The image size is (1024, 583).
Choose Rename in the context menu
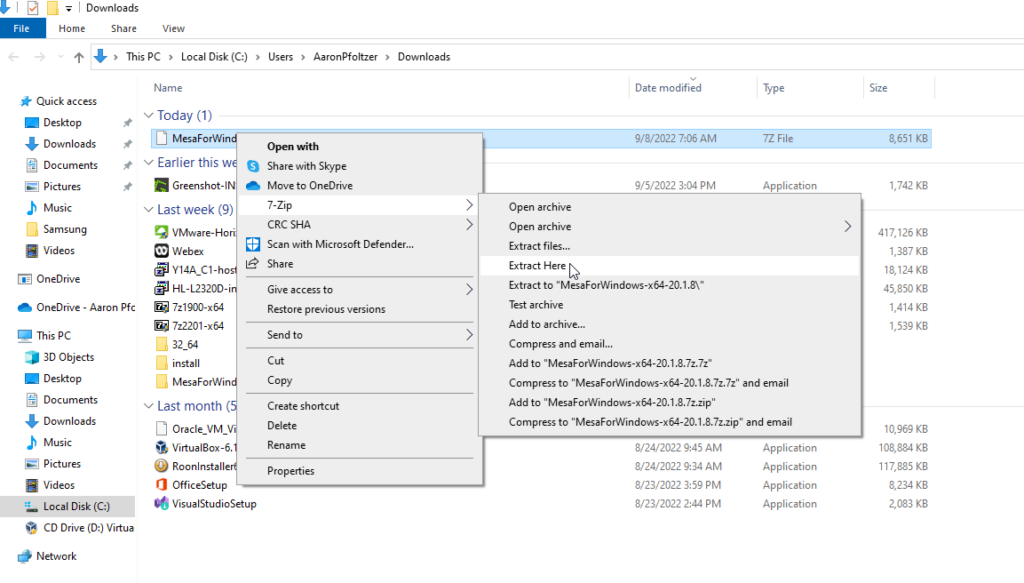(x=359, y=445)
